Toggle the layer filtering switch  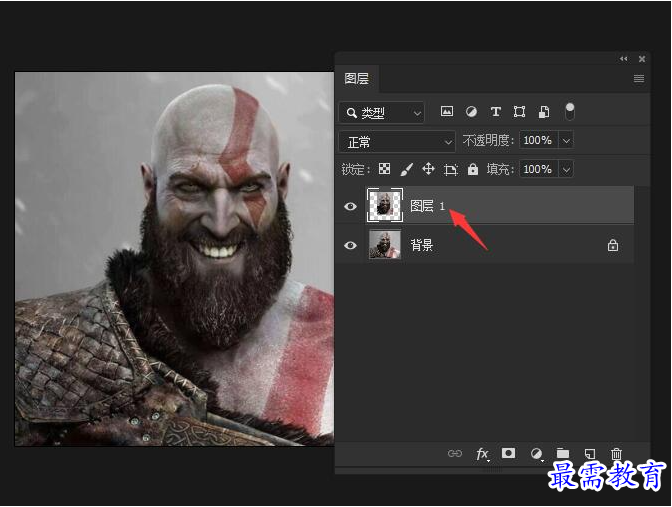tap(570, 111)
